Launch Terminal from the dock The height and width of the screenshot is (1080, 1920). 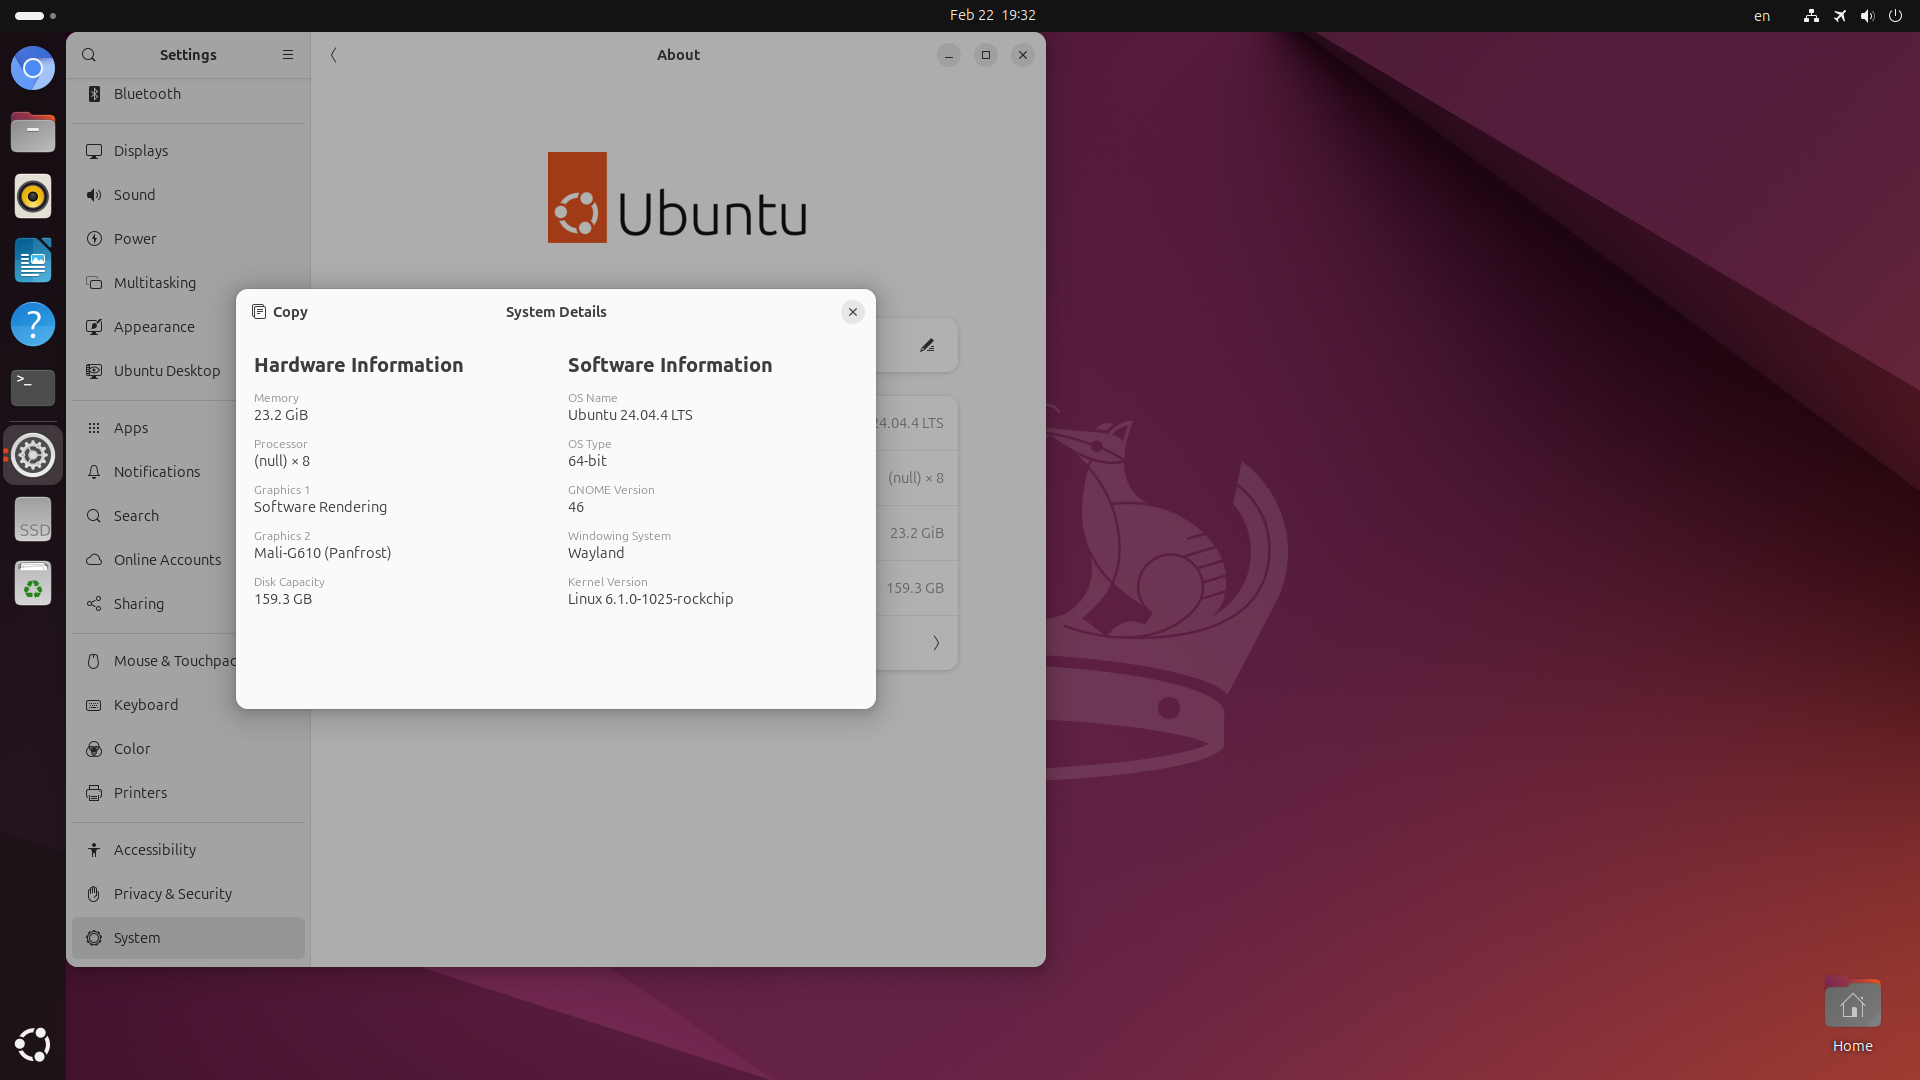pos(33,387)
